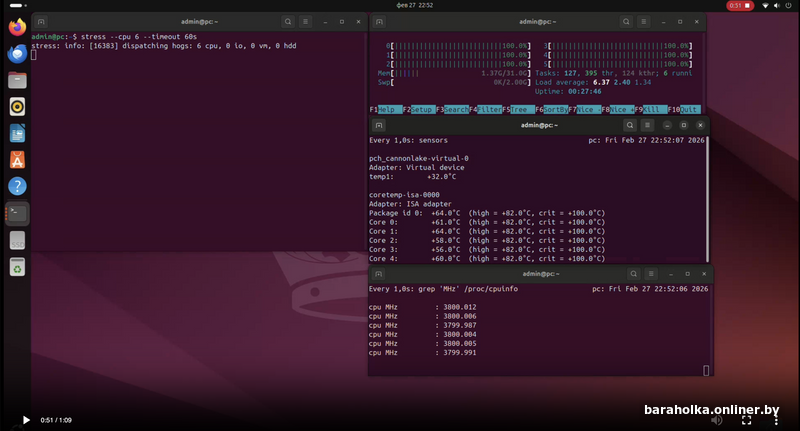Open the Trash icon in dock
Screen dimensions: 800x431
pos(17,266)
